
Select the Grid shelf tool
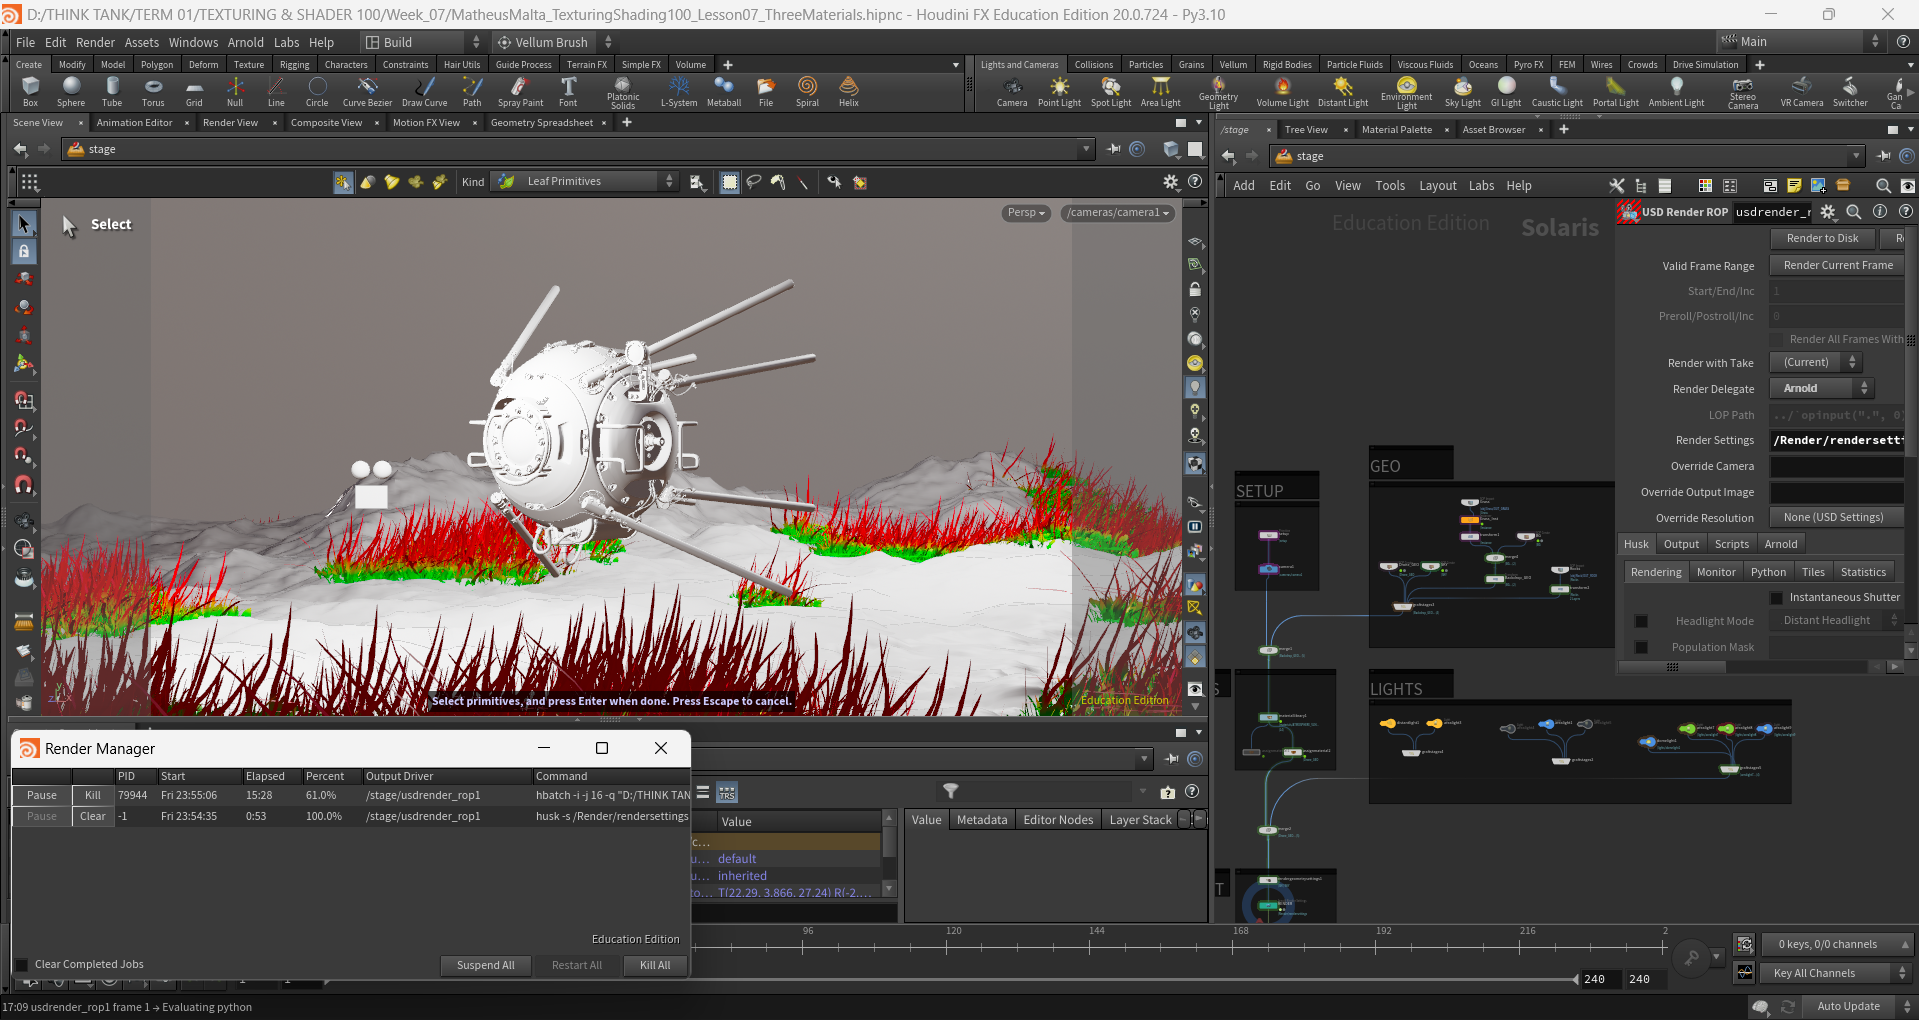[194, 91]
